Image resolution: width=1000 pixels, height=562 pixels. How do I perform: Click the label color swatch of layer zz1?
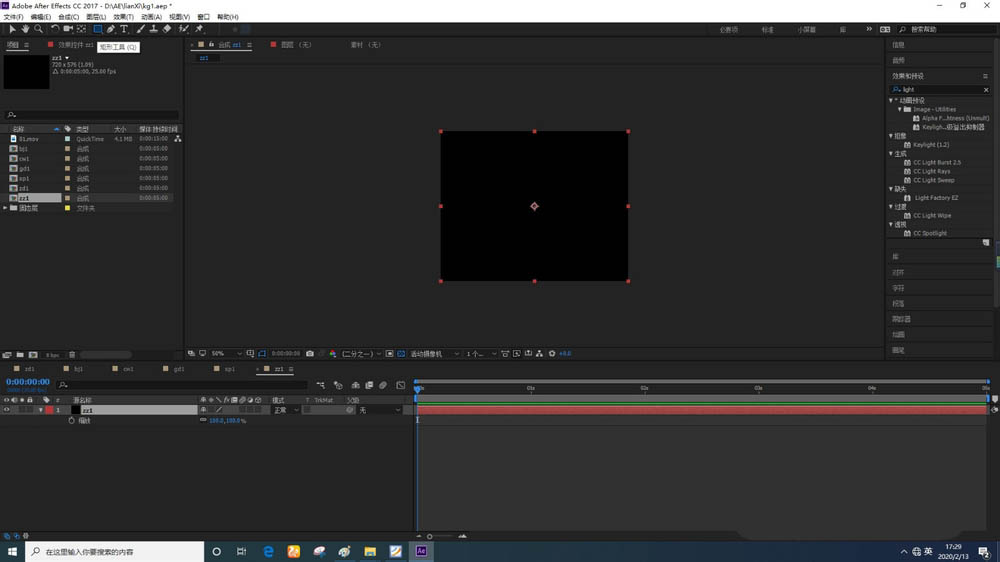pyautogui.click(x=49, y=410)
